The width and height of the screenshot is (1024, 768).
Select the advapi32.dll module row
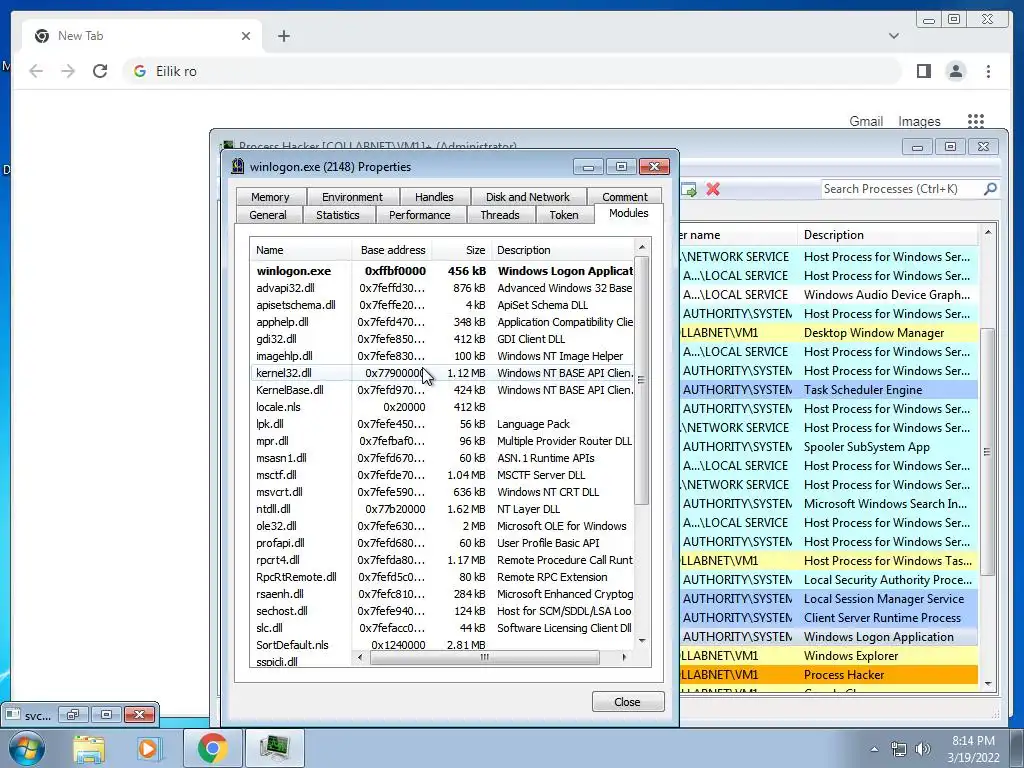pos(442,288)
